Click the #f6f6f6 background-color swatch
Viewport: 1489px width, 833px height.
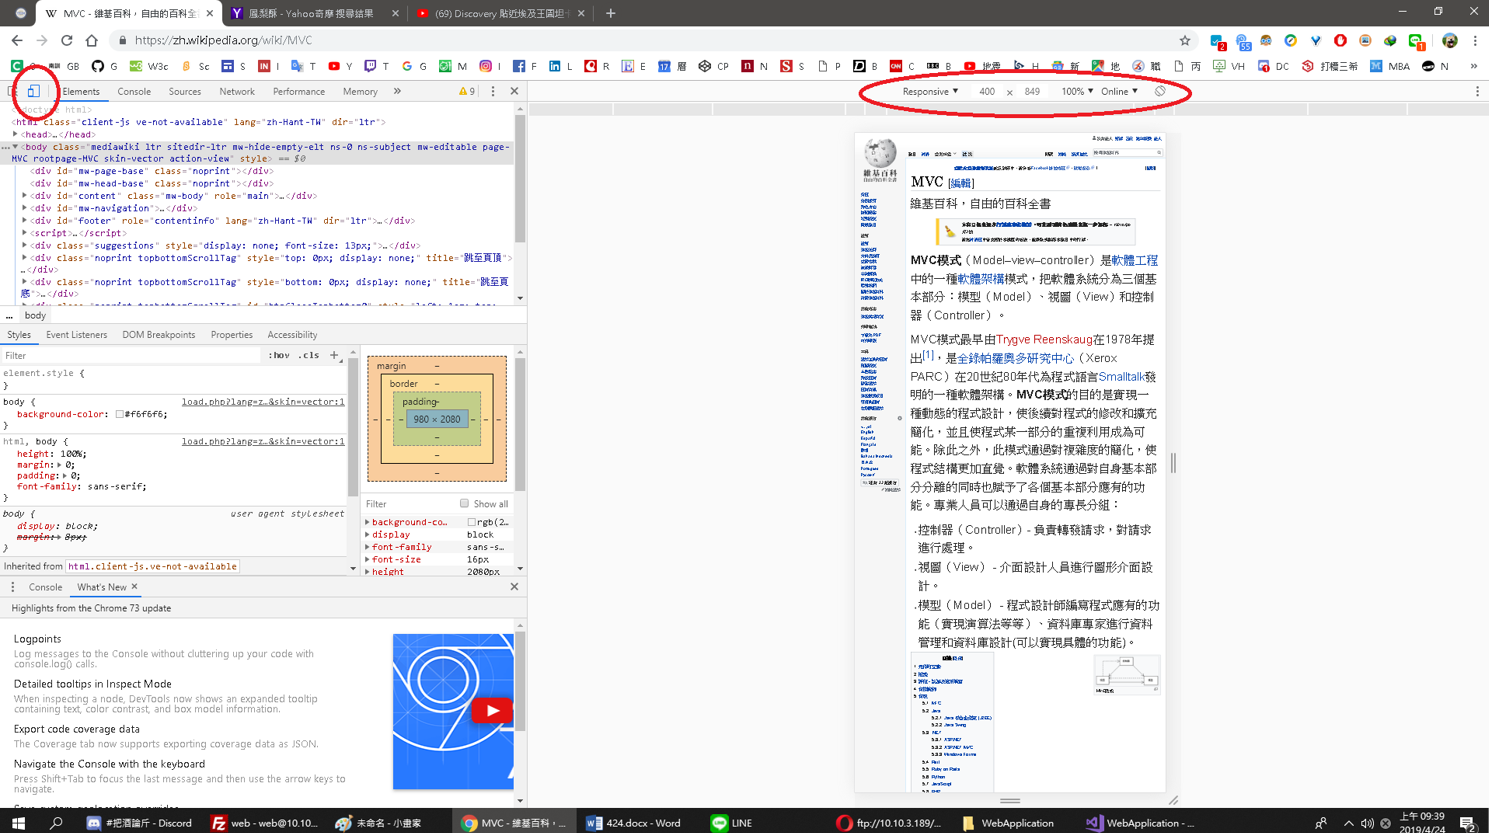point(120,414)
